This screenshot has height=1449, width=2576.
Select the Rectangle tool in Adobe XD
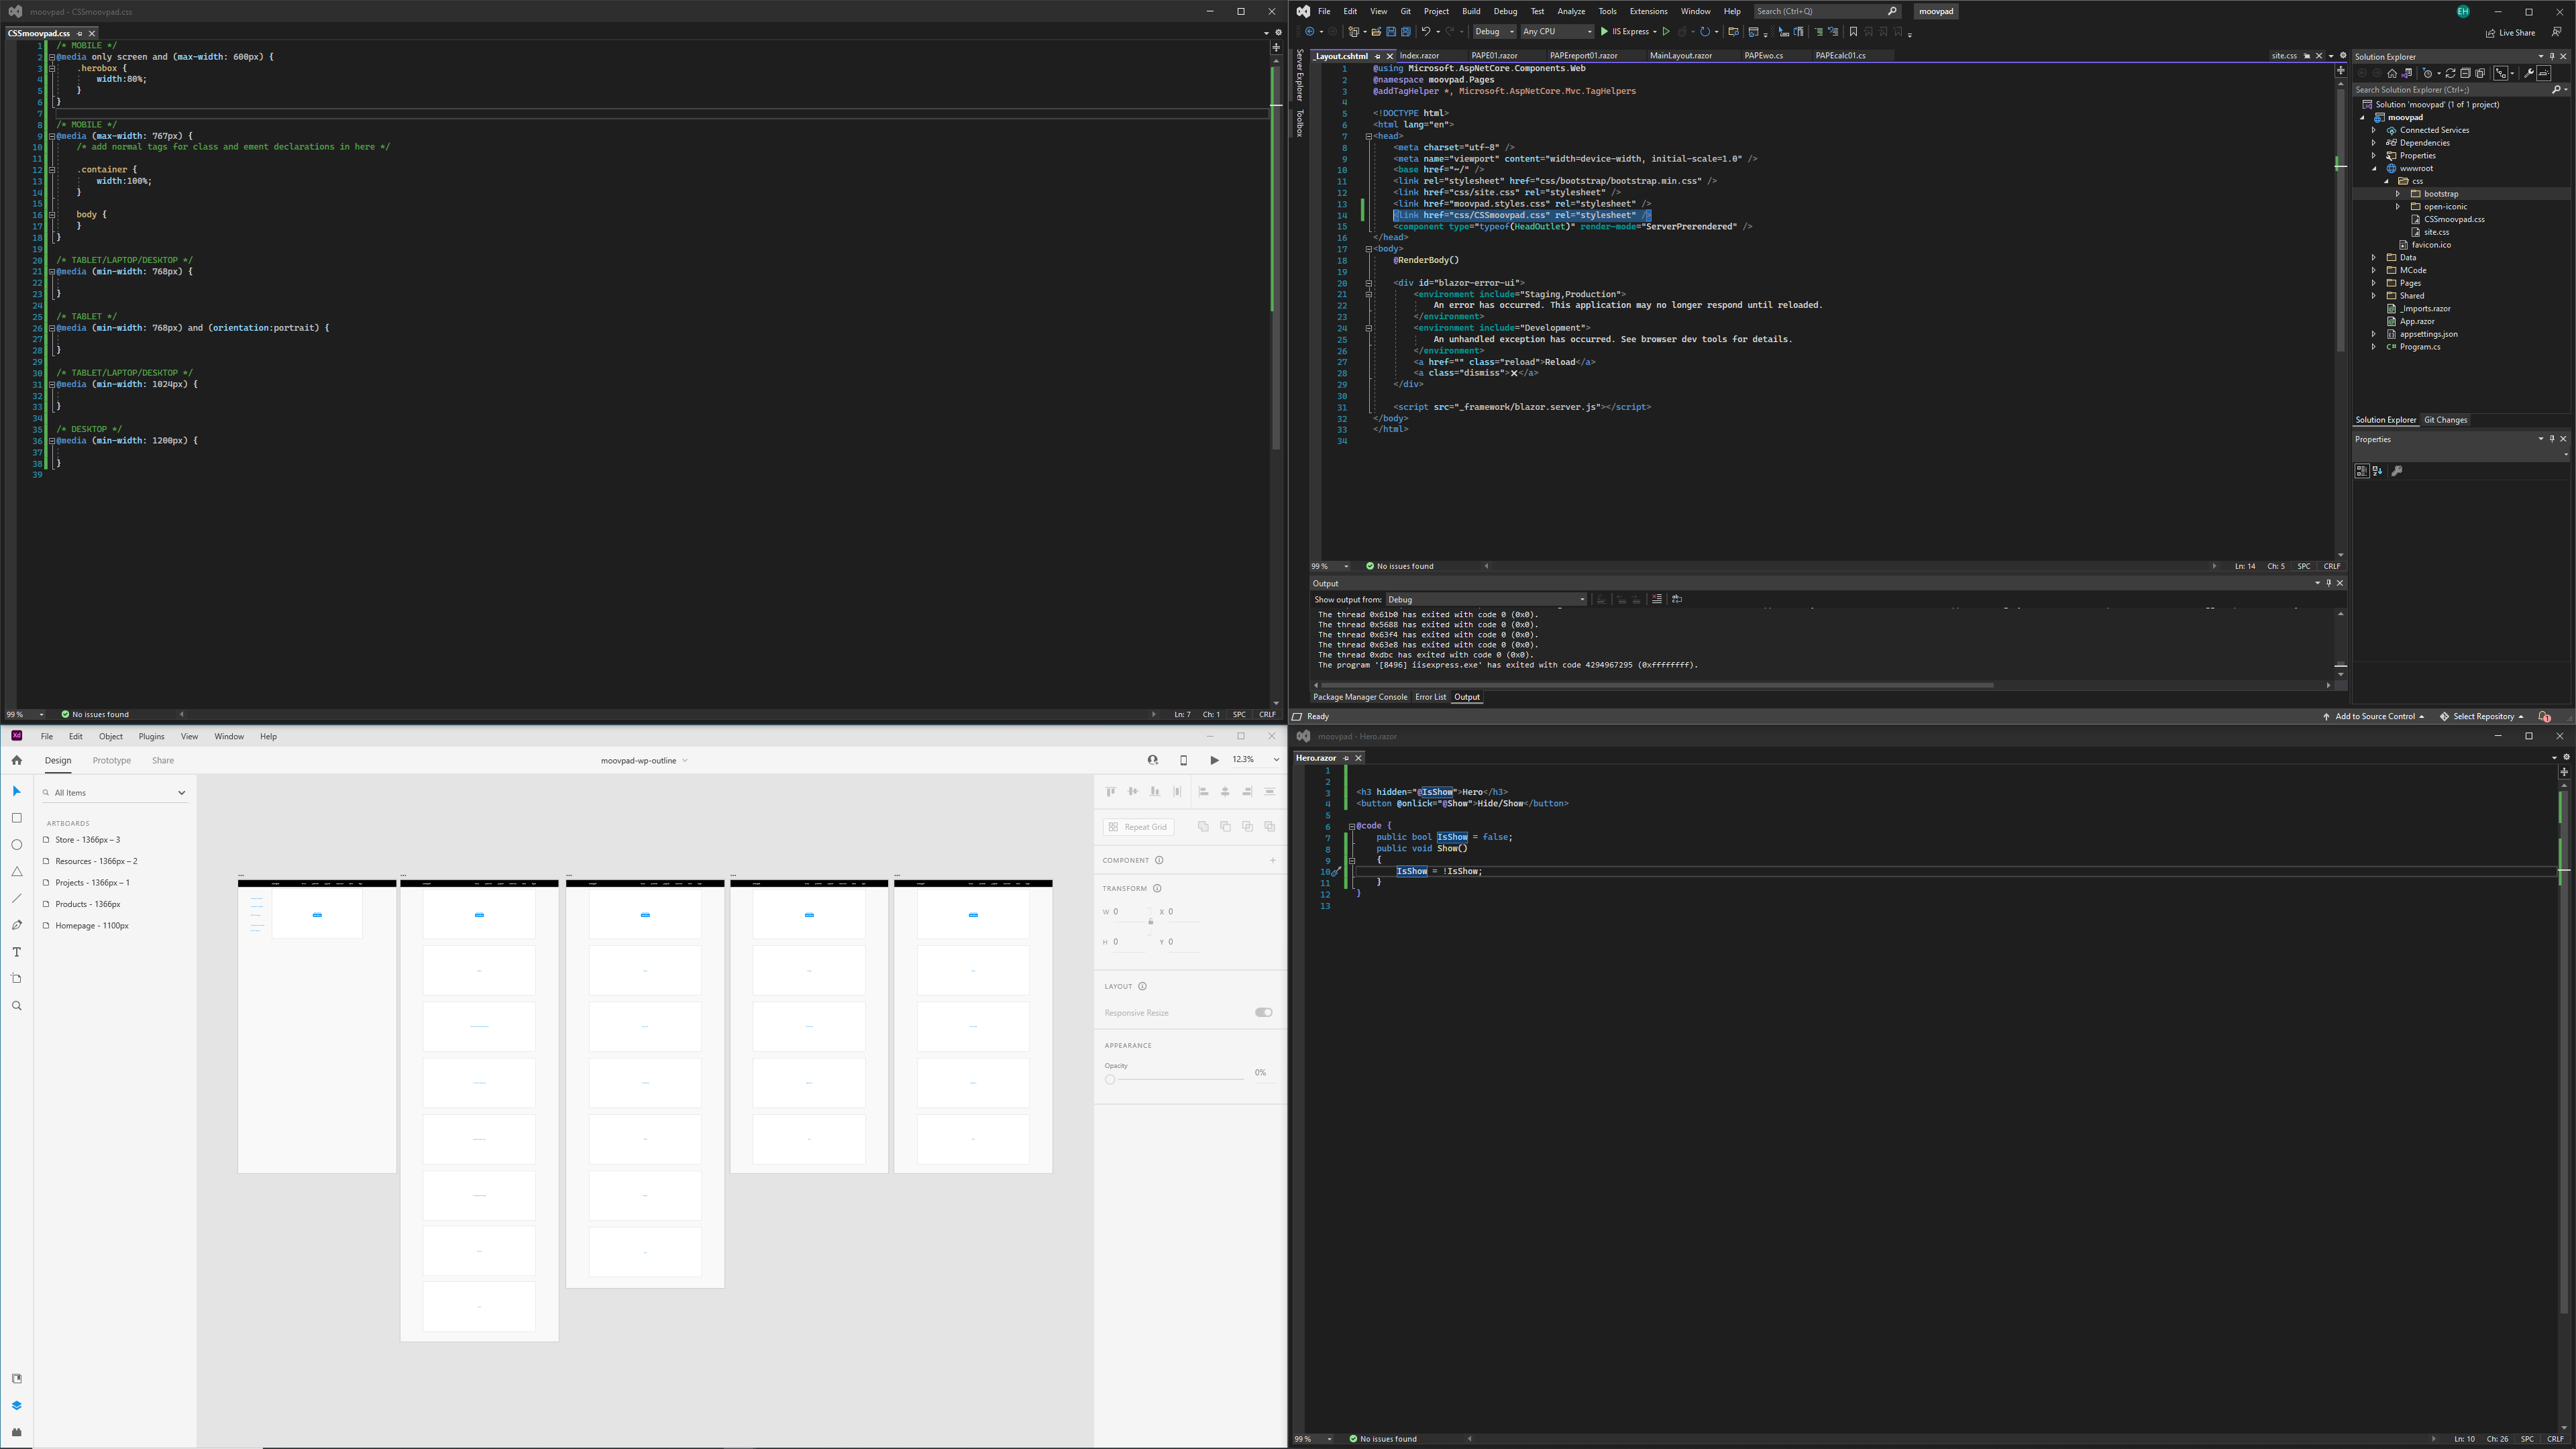pos(16,818)
